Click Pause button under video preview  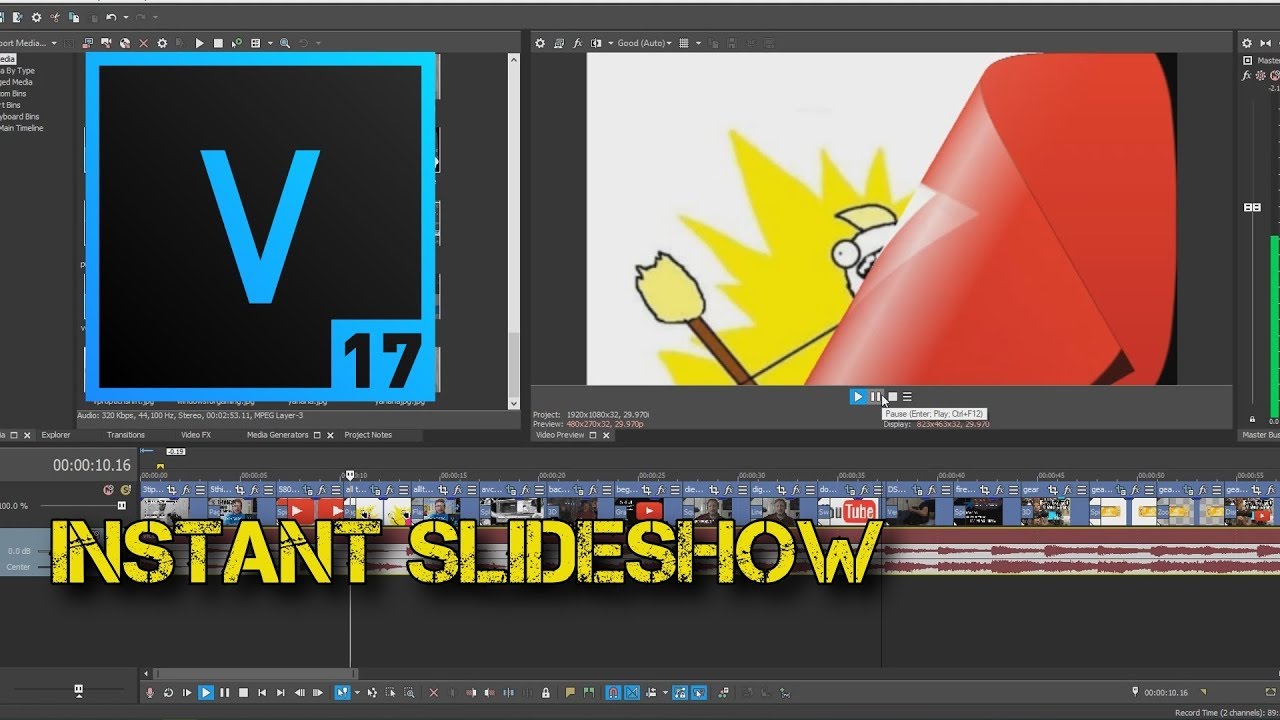(875, 397)
